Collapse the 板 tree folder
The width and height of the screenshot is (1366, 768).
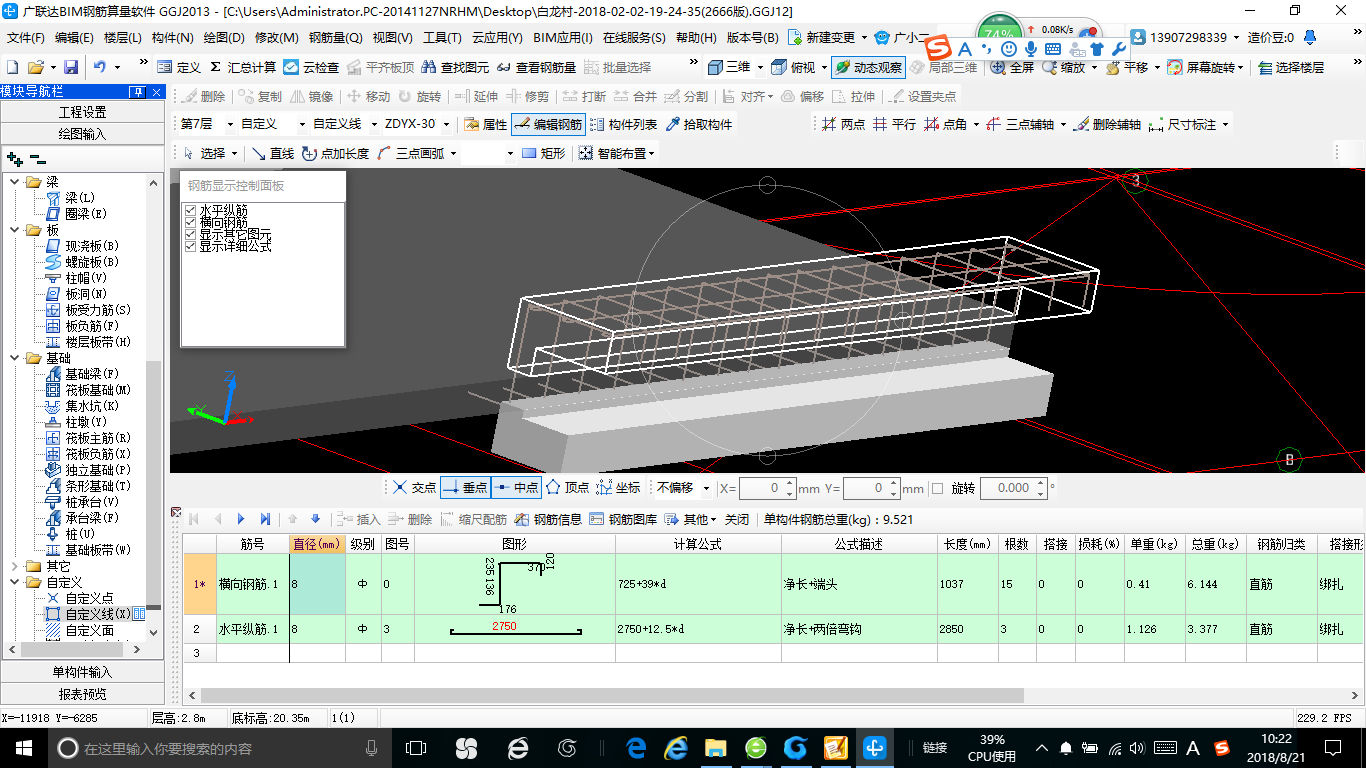click(x=14, y=230)
